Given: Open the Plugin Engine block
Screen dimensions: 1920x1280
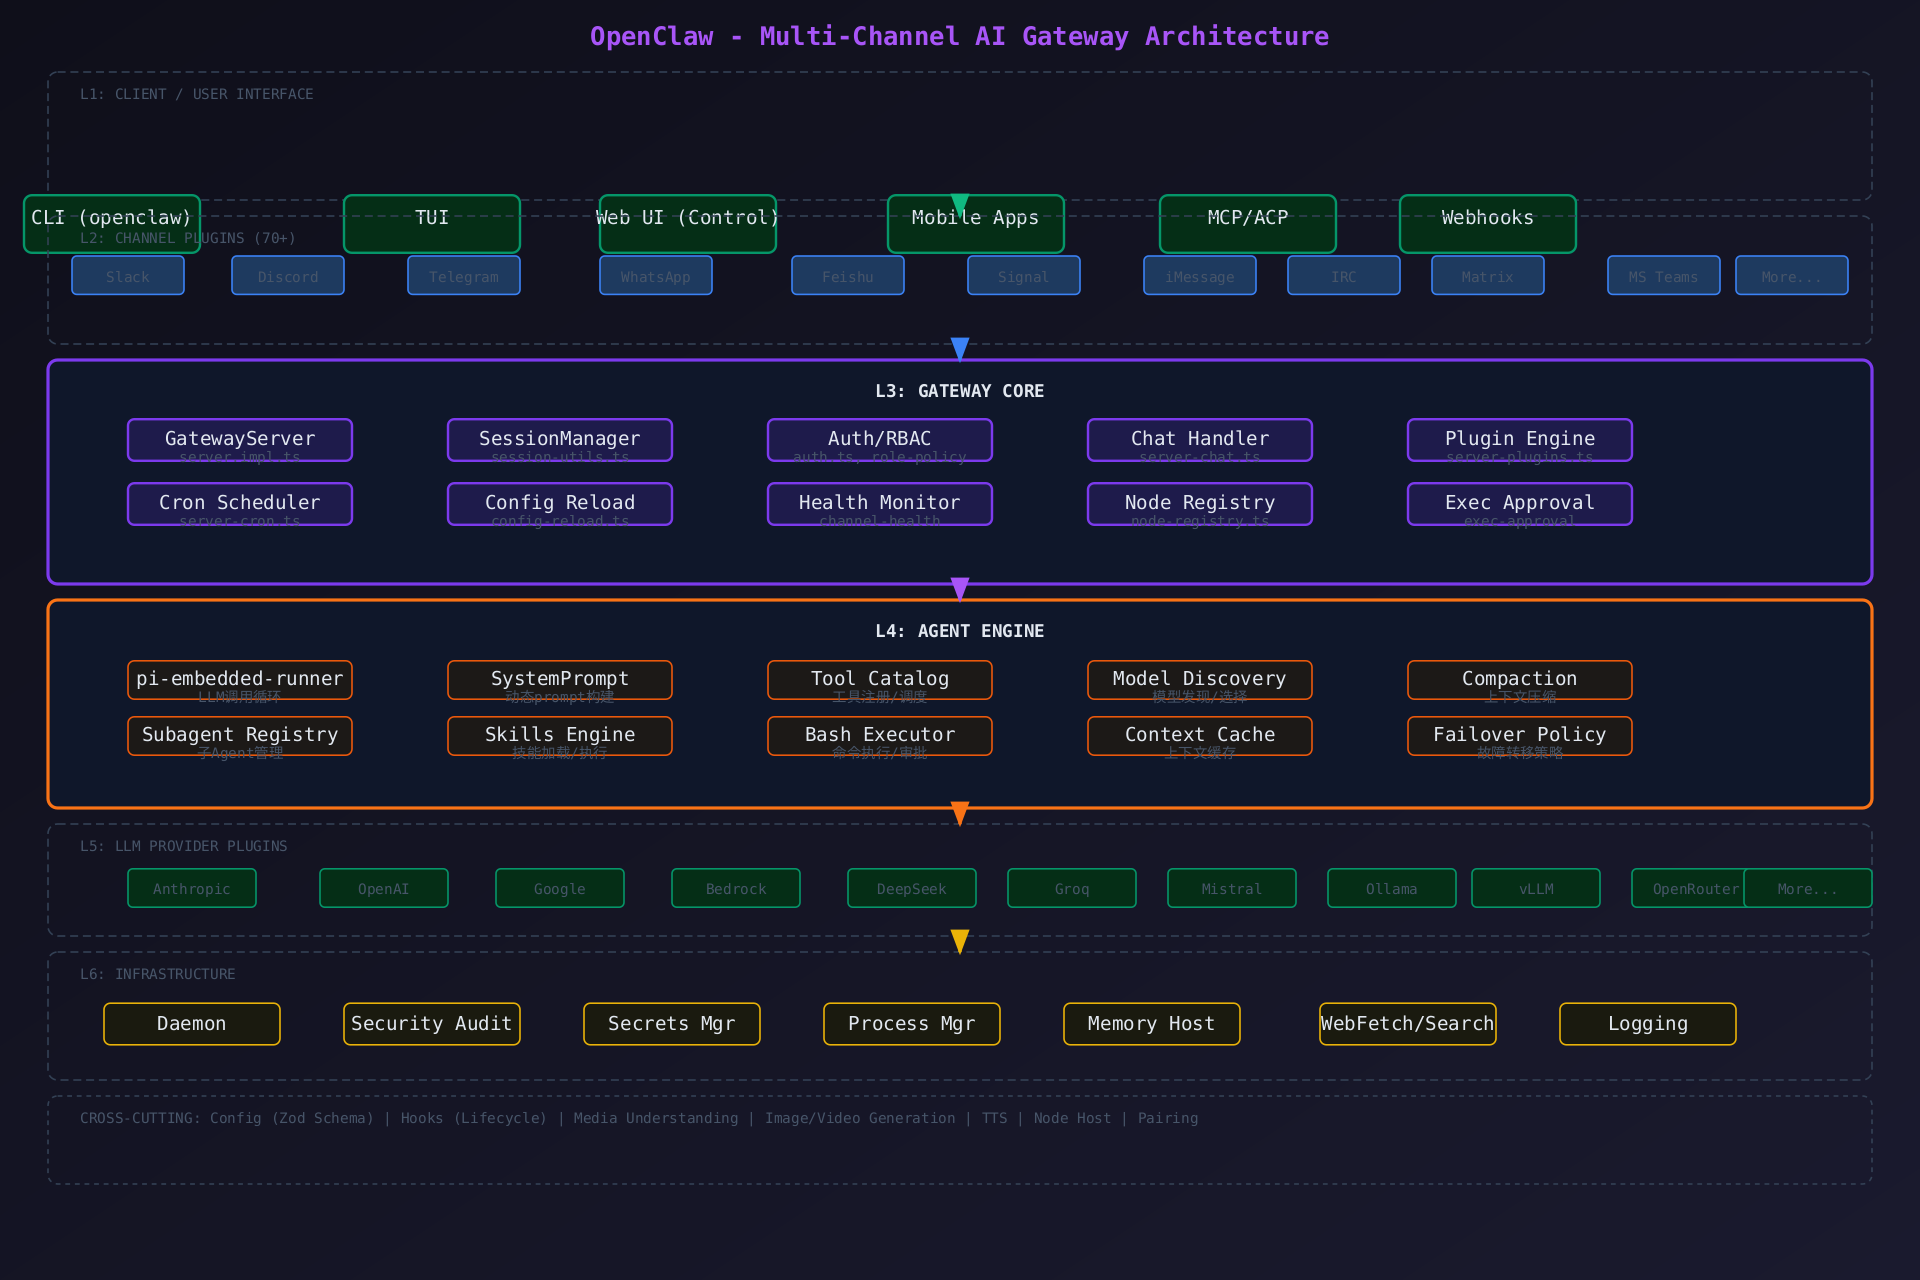Looking at the screenshot, I should 1520,440.
